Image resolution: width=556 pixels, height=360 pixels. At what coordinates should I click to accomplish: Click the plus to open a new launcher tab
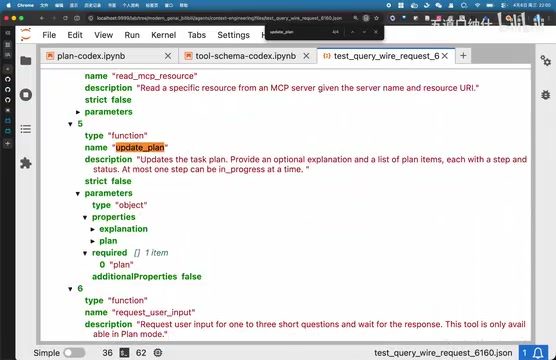[463, 56]
